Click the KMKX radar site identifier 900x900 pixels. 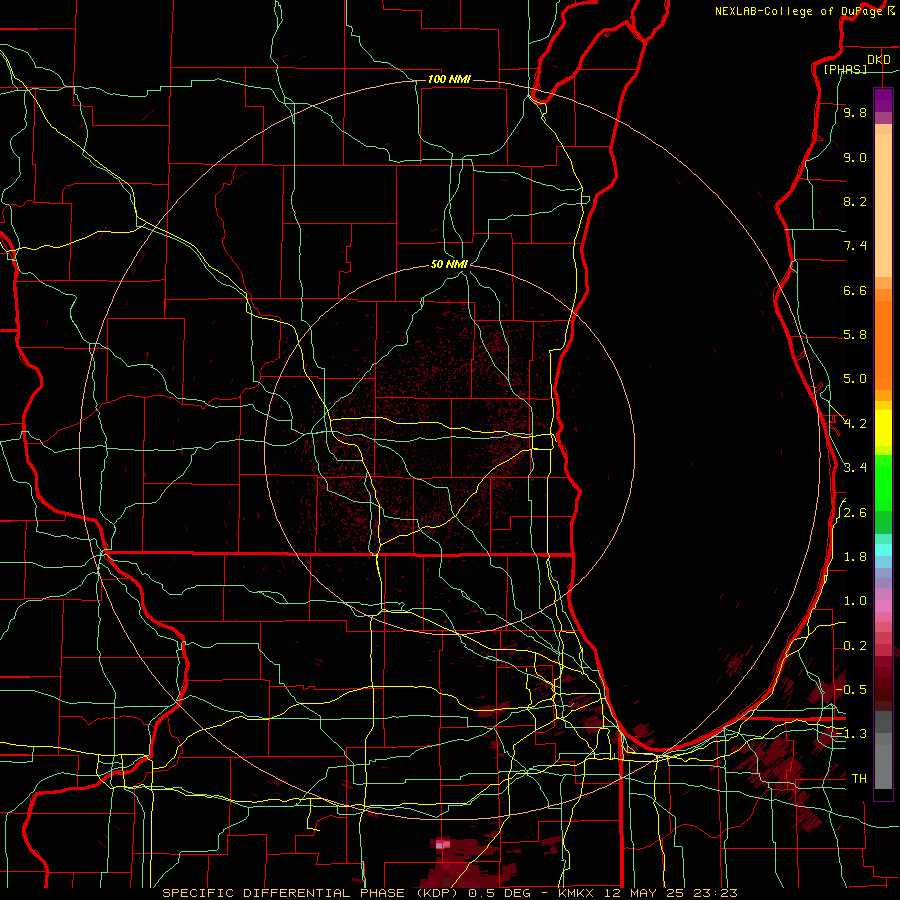[x=577, y=893]
